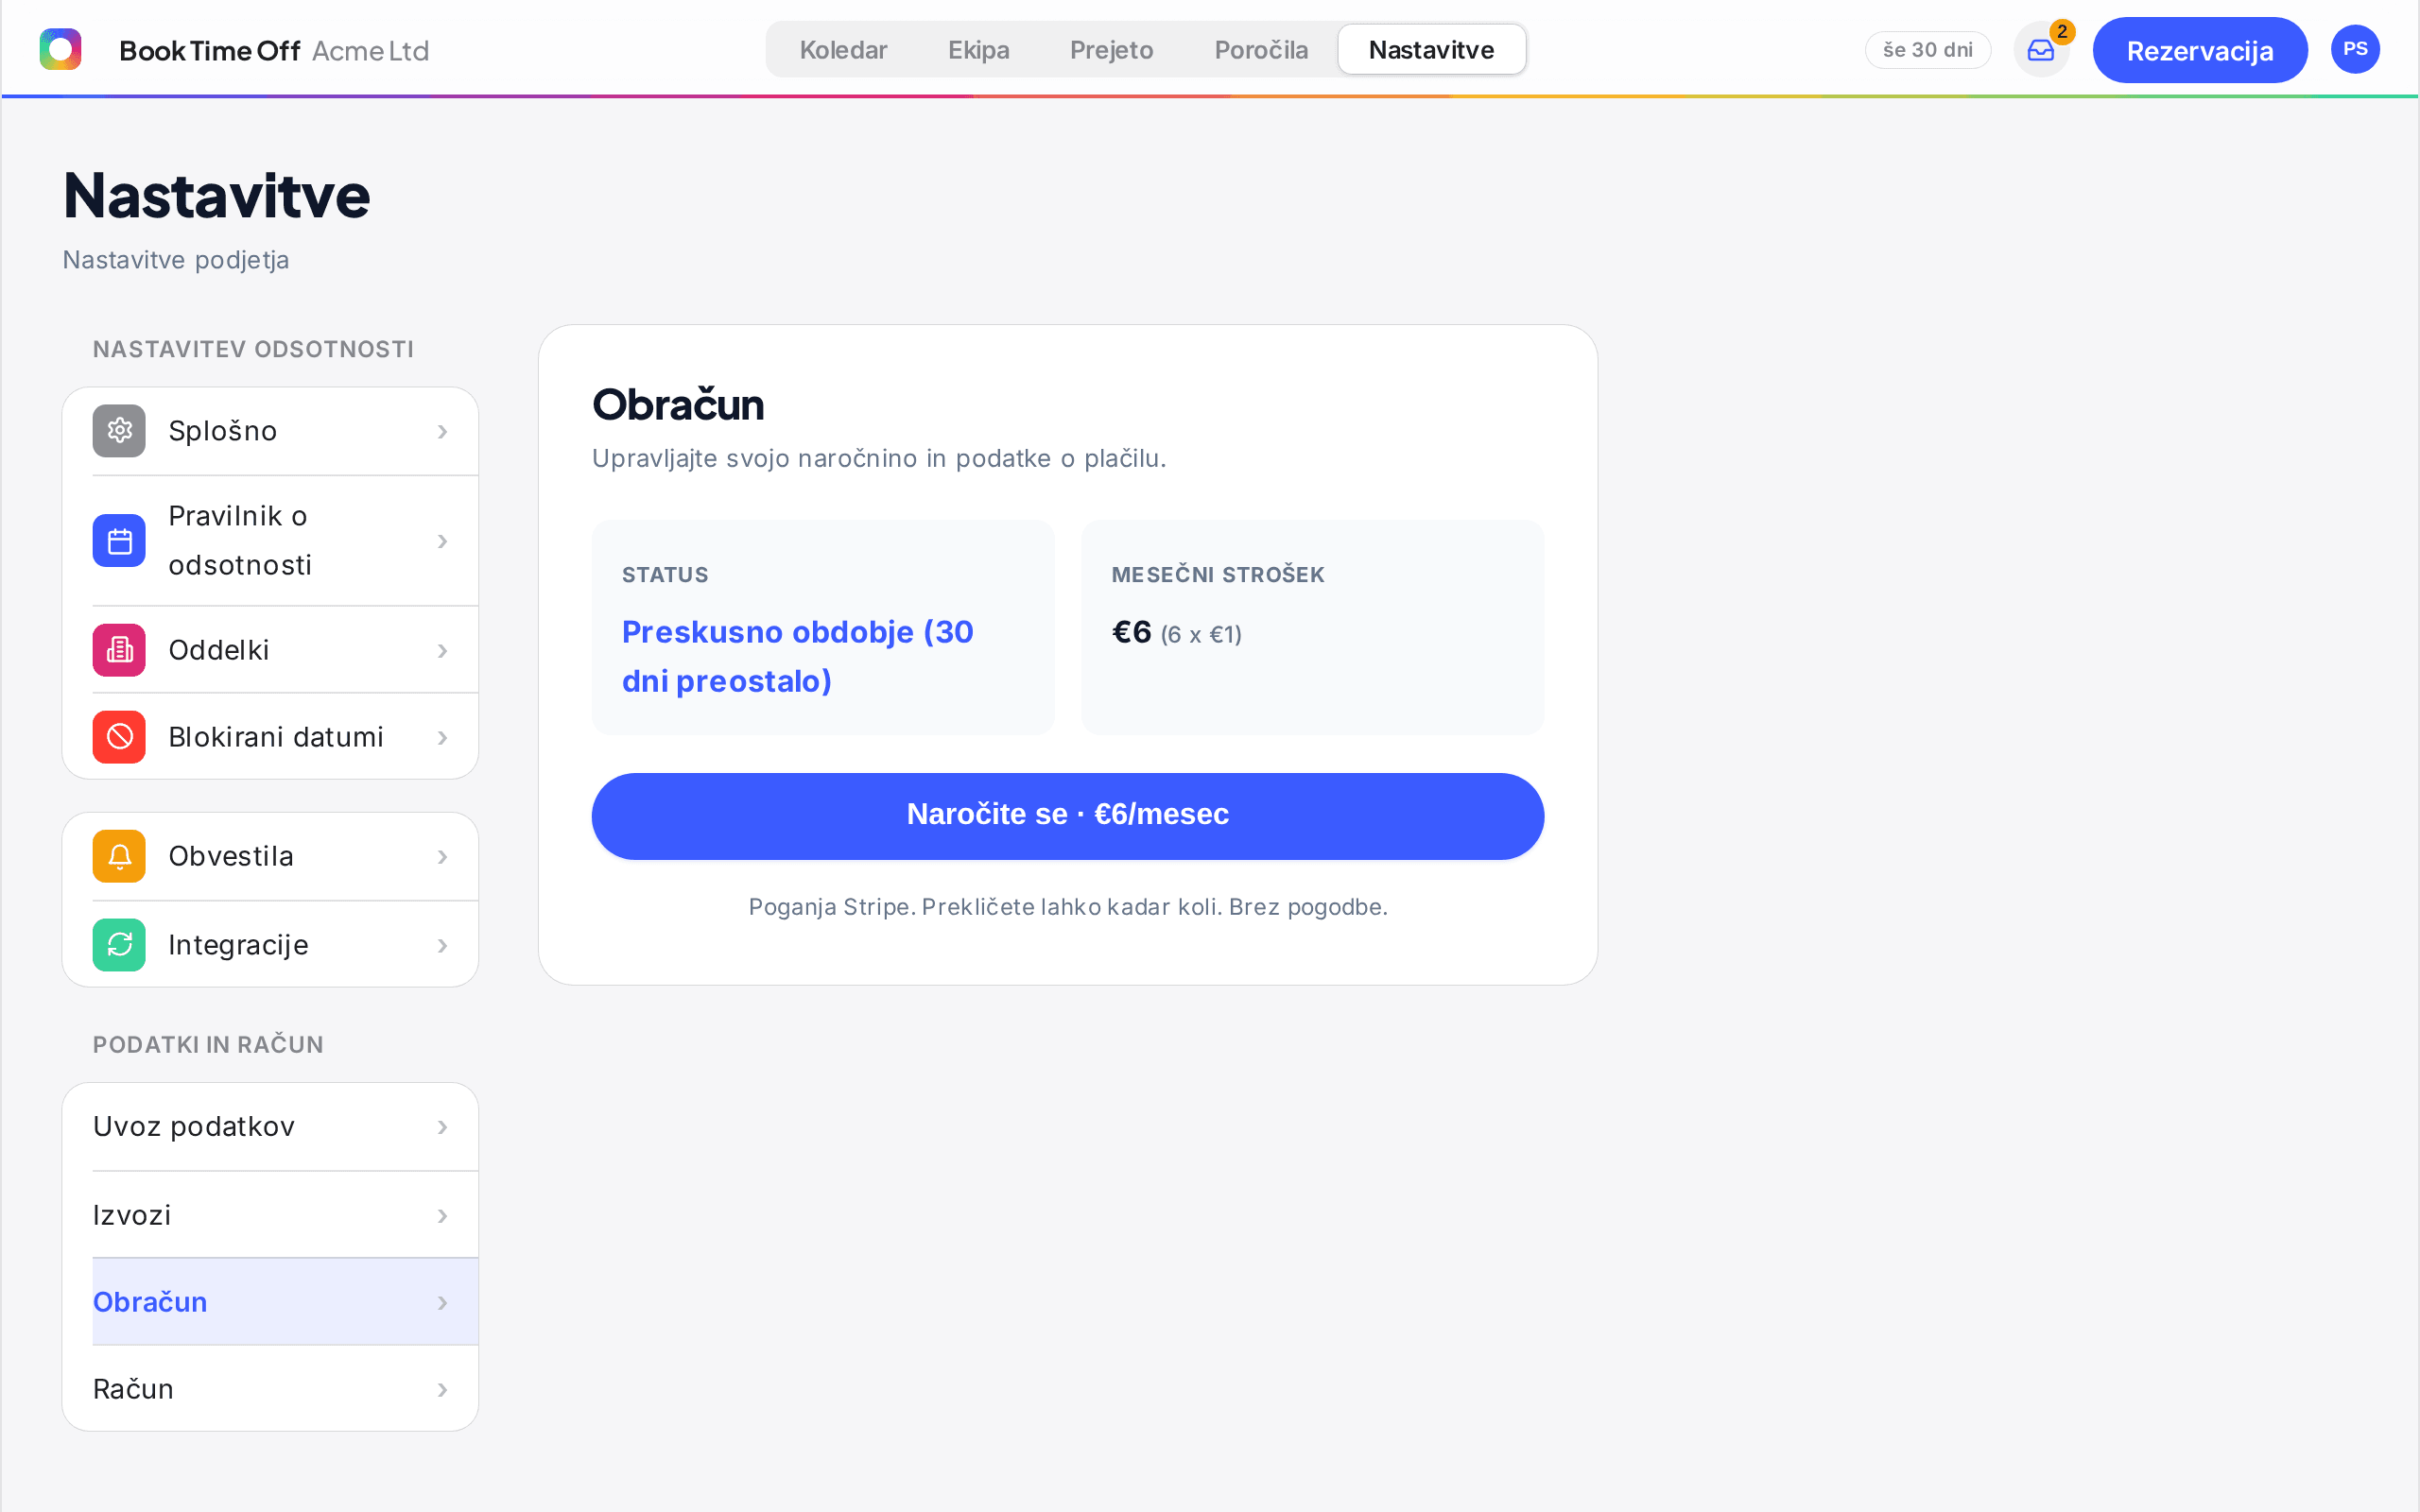
Task: Switch to the Poročila tab
Action: coord(1261,50)
